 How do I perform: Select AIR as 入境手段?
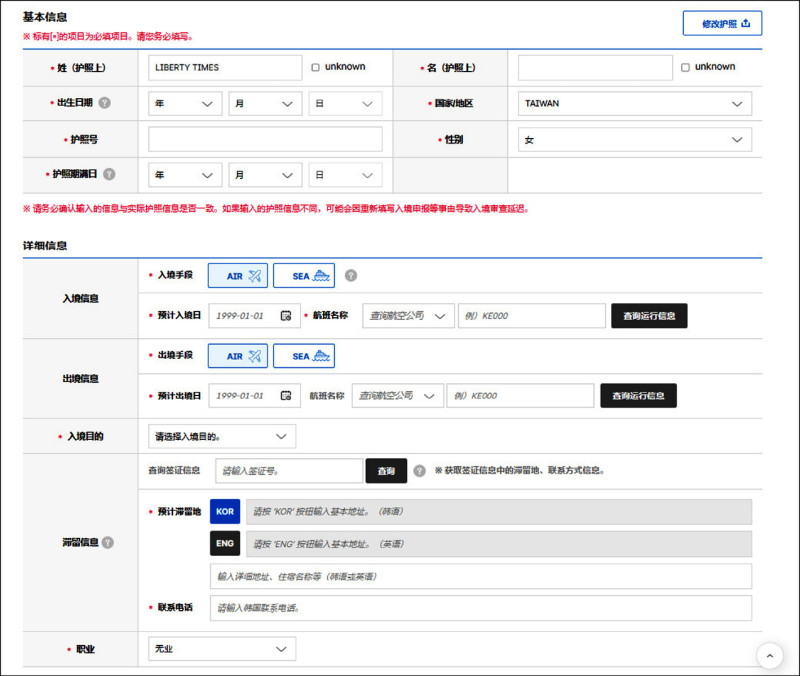pos(237,275)
